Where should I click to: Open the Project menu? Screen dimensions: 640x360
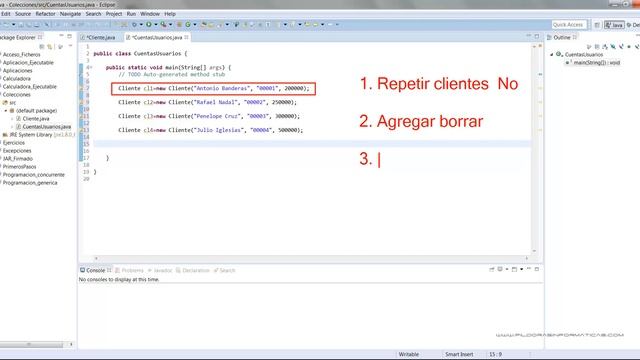click(x=113, y=14)
